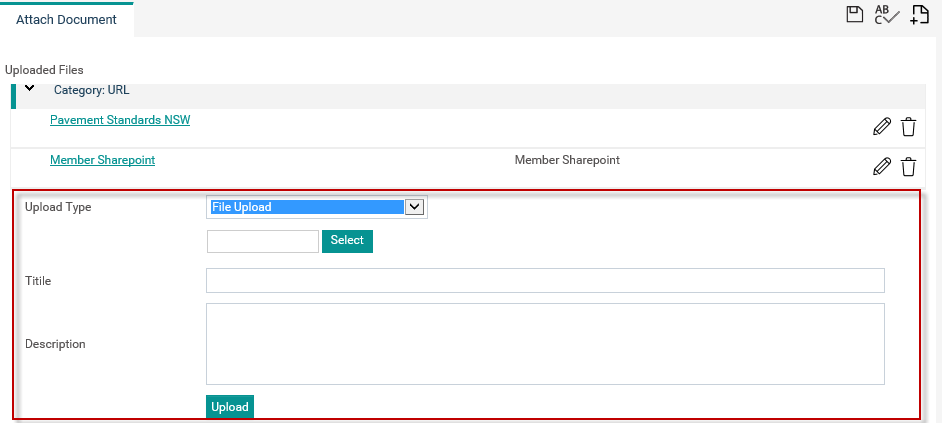Focus the Titile text field
The image size is (942, 423).
click(x=545, y=281)
